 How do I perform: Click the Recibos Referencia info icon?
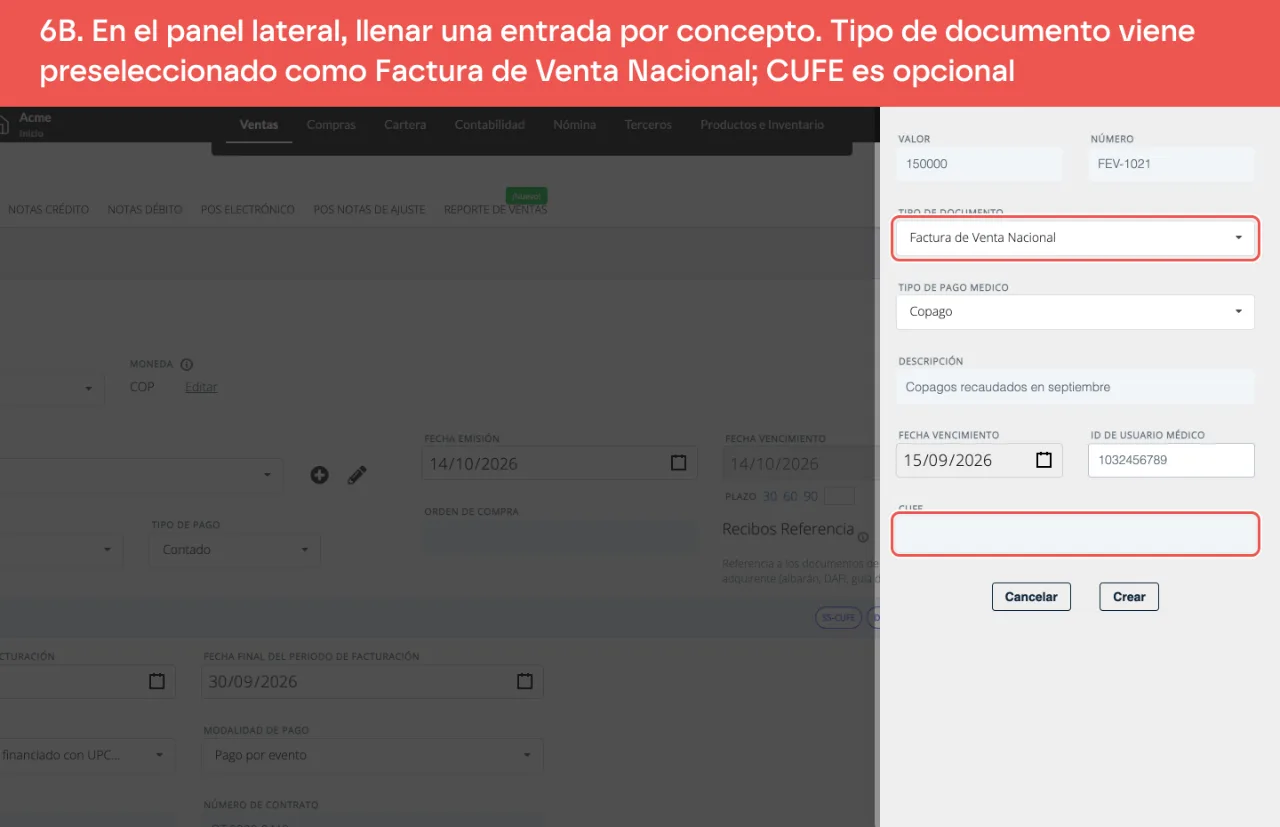863,537
